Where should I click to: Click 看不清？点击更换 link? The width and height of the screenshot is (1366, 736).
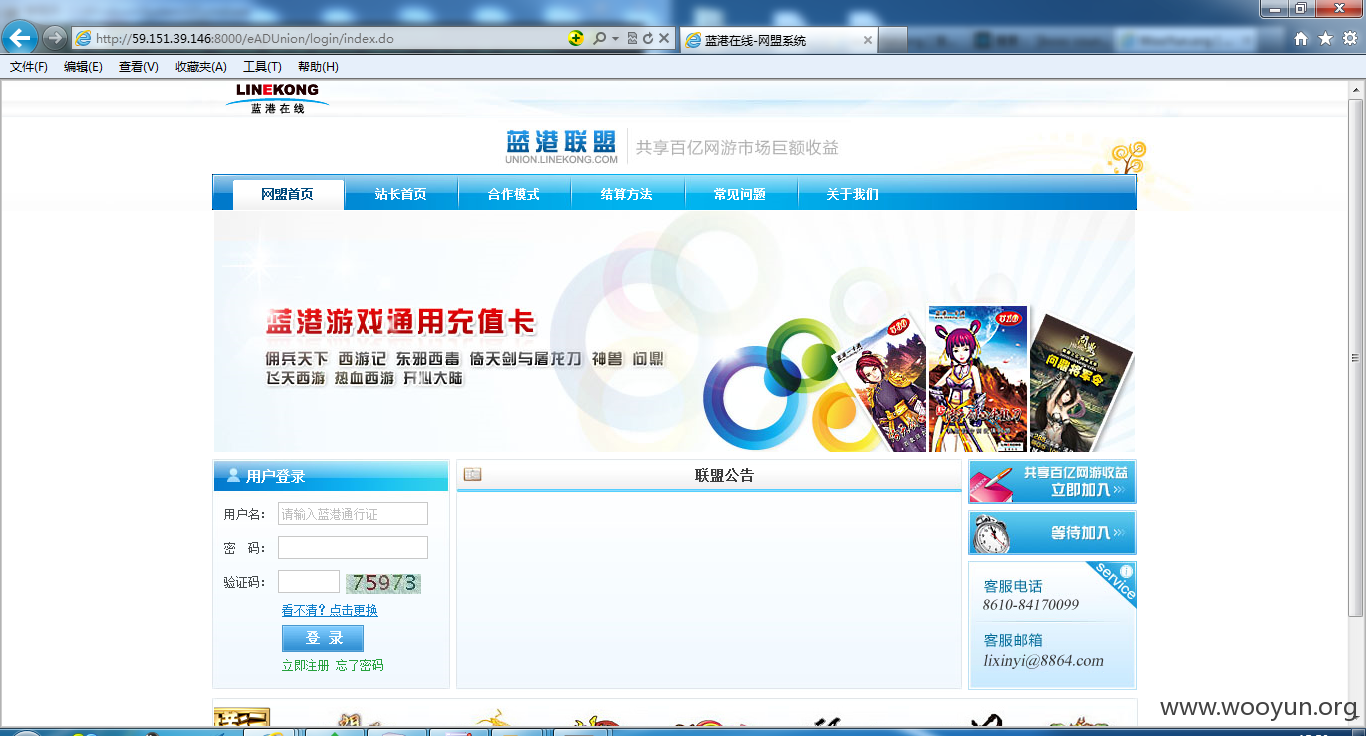(330, 610)
